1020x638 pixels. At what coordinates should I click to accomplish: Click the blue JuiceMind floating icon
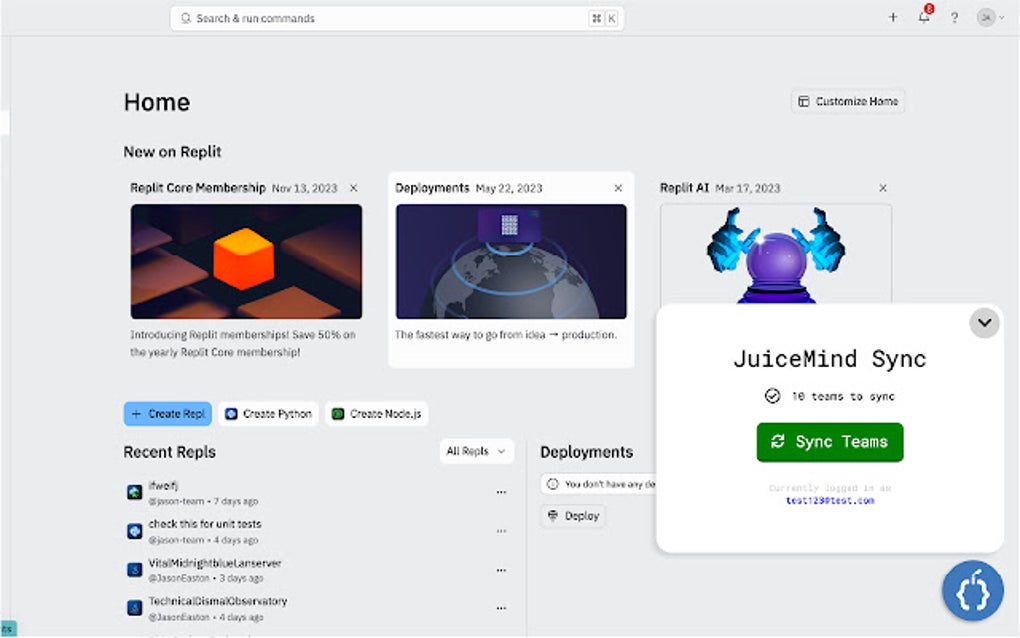click(x=973, y=591)
